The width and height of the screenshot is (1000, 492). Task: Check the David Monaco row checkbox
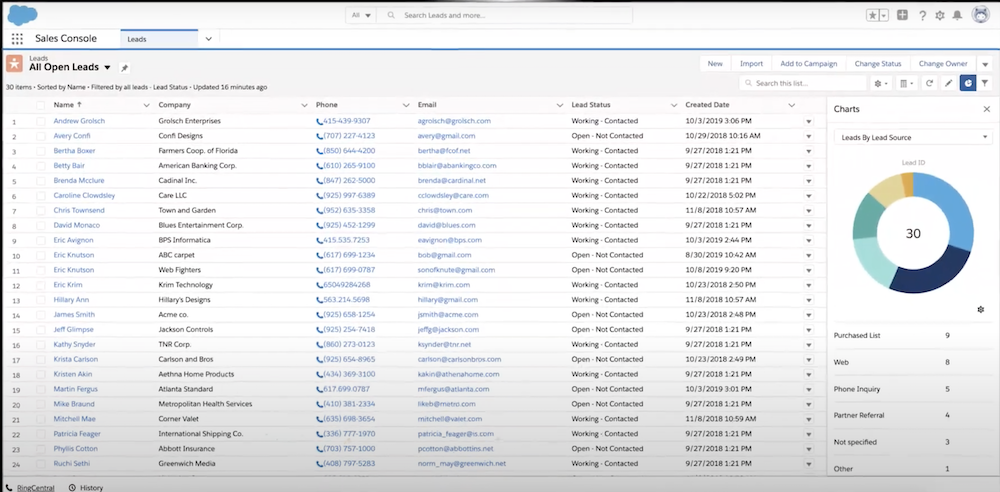pos(41,225)
